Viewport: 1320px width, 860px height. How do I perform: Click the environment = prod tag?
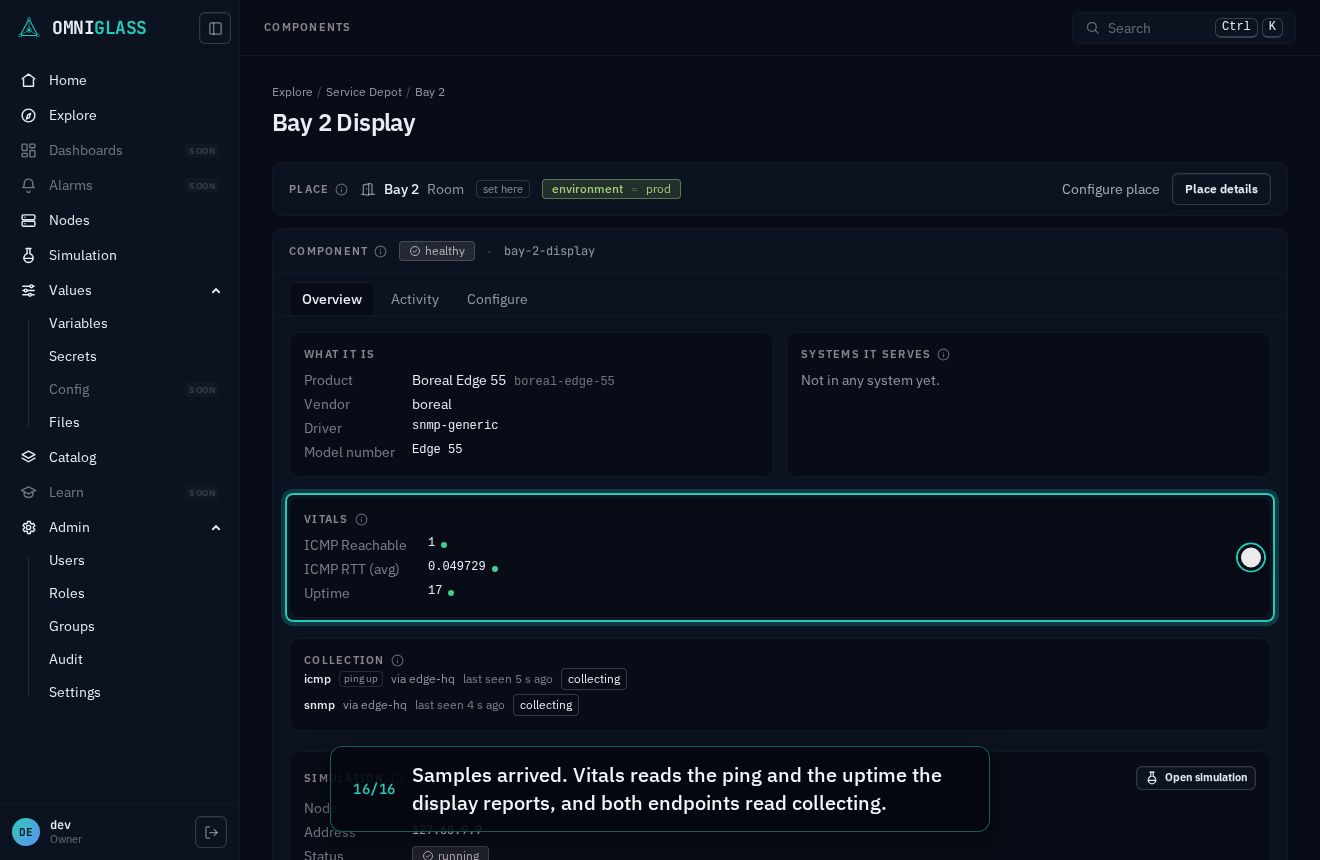pyautogui.click(x=611, y=189)
